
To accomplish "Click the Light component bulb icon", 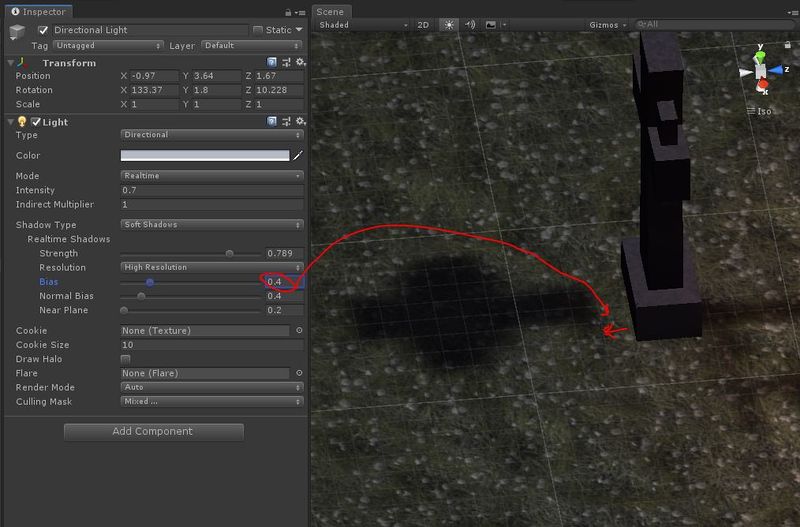I will pos(22,121).
